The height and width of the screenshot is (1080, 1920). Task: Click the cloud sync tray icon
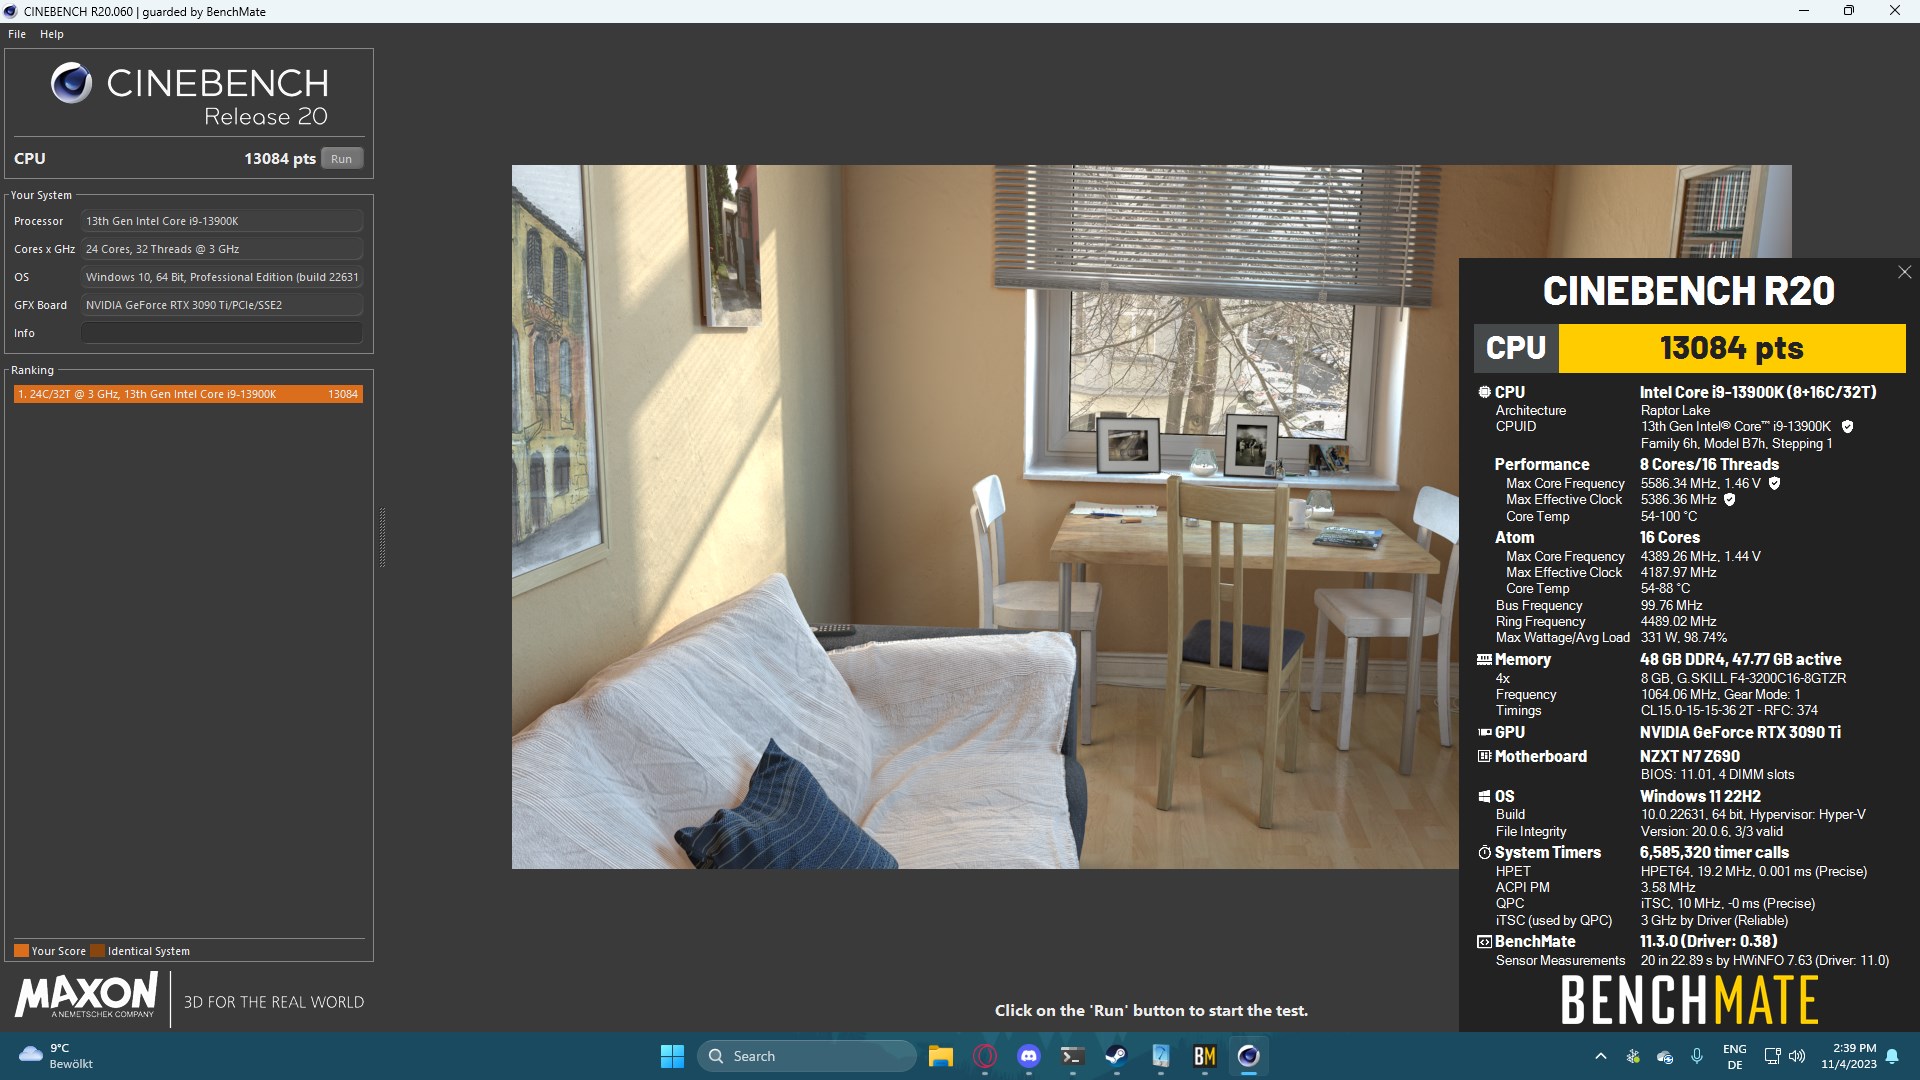[1665, 1056]
